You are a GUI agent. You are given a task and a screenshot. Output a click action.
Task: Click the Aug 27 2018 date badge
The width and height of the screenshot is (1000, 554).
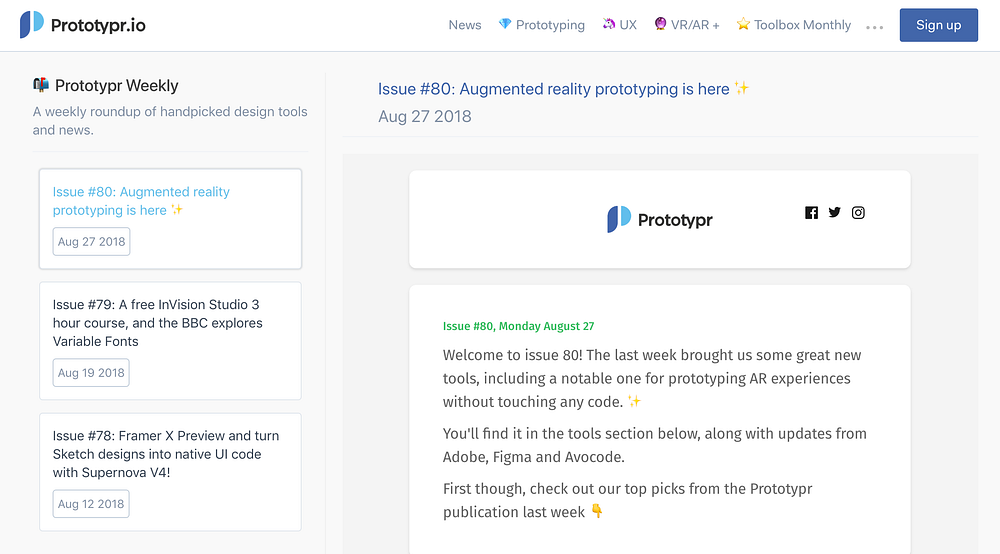coord(91,242)
